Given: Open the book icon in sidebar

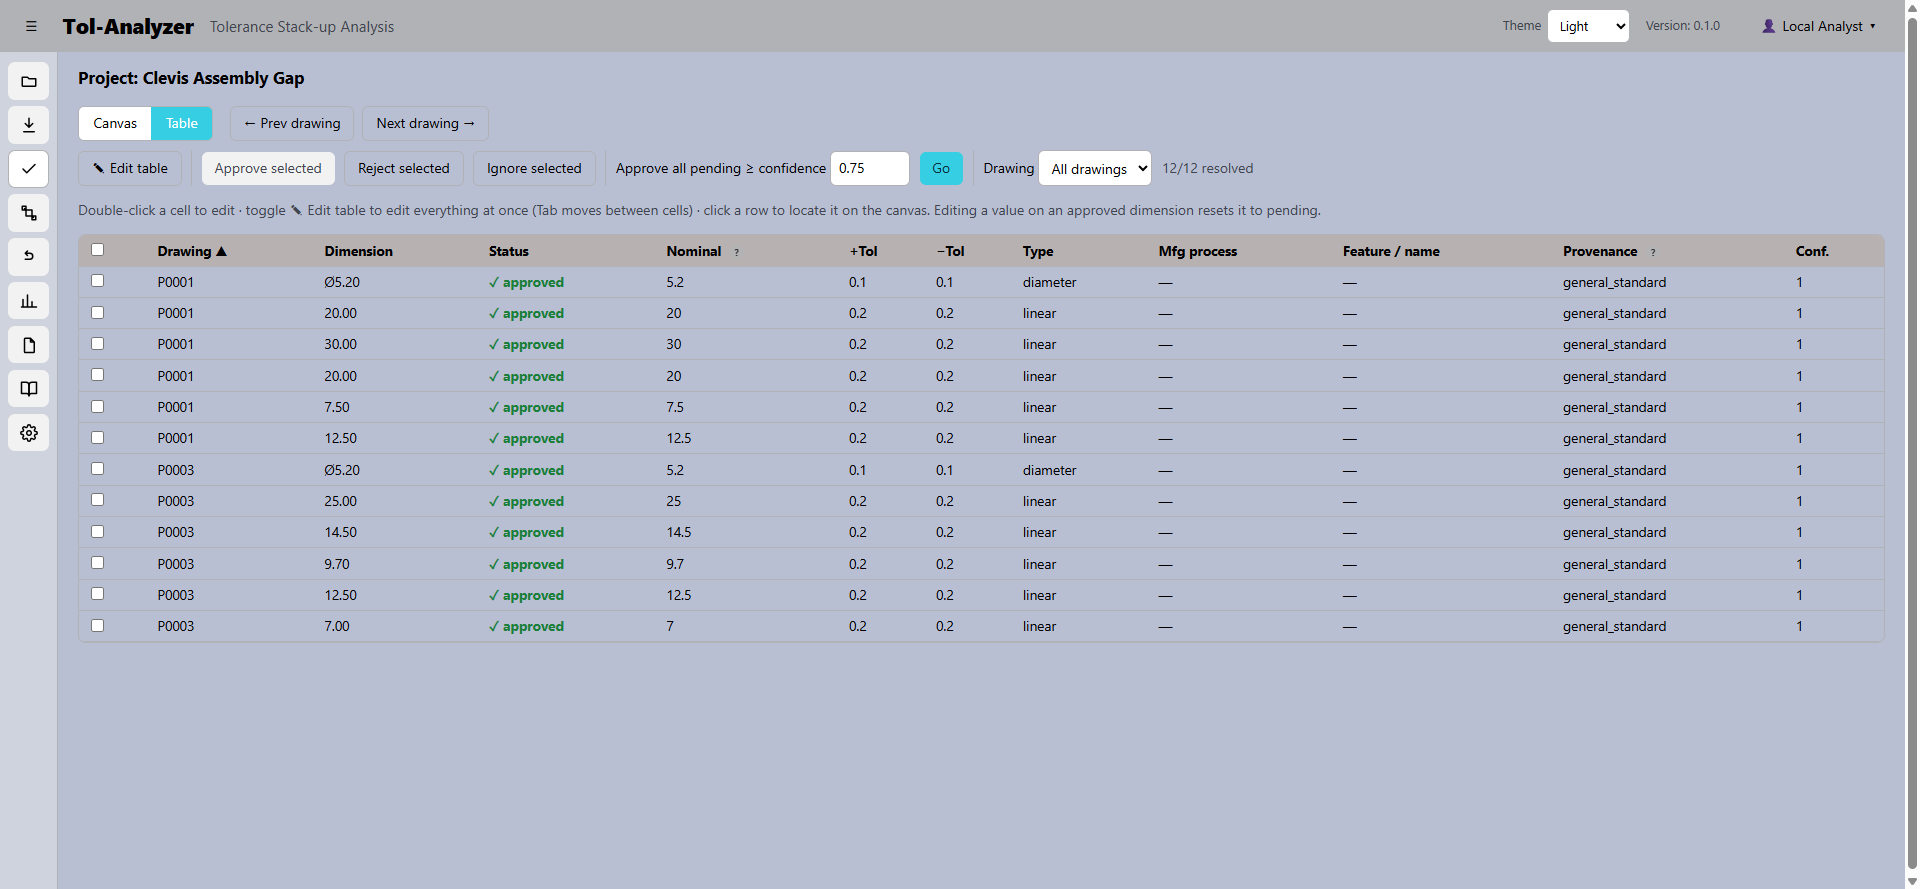Looking at the screenshot, I should (29, 389).
